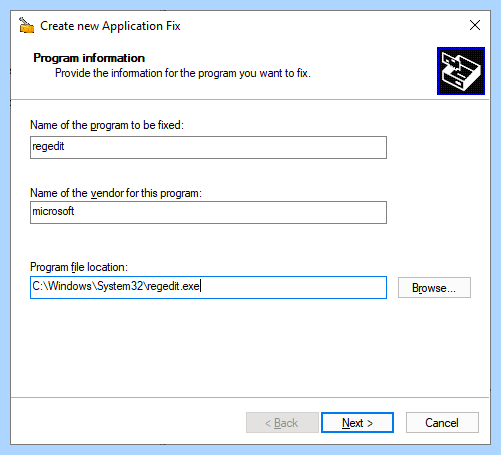
Task: Click the 'Name of the vendor' label
Action: click(116, 193)
